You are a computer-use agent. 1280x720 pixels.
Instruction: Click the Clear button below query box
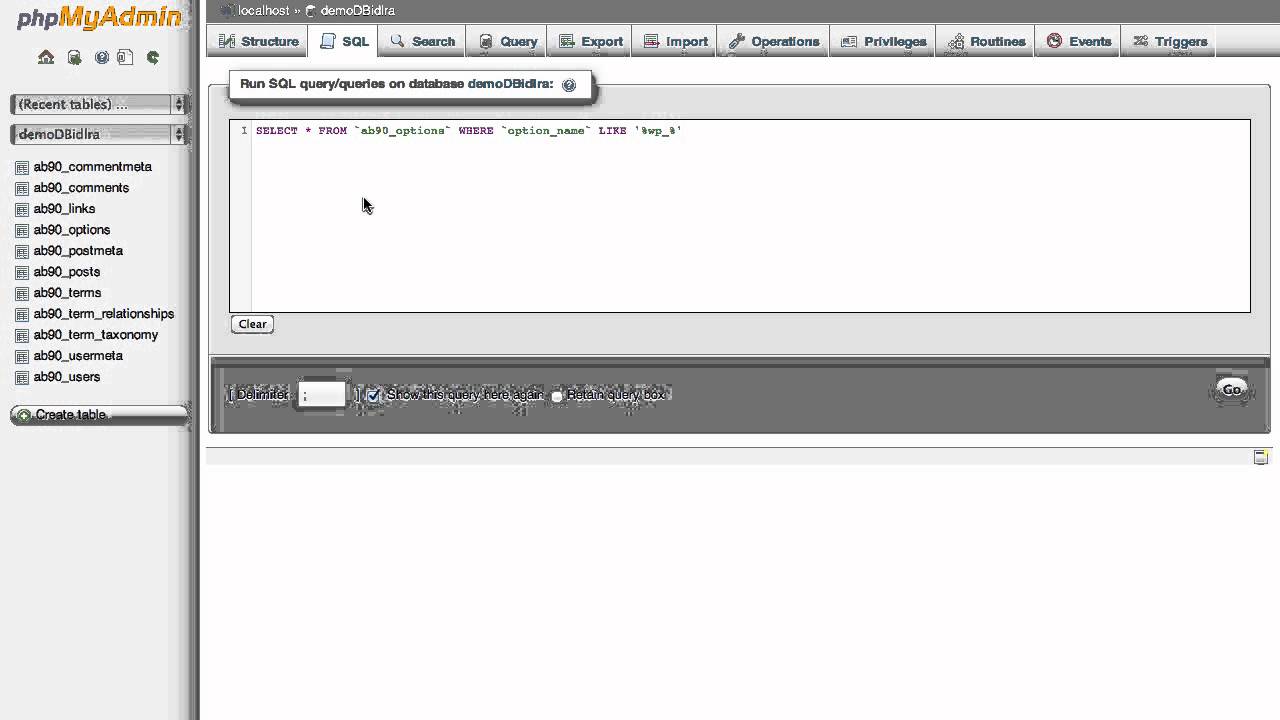point(252,324)
